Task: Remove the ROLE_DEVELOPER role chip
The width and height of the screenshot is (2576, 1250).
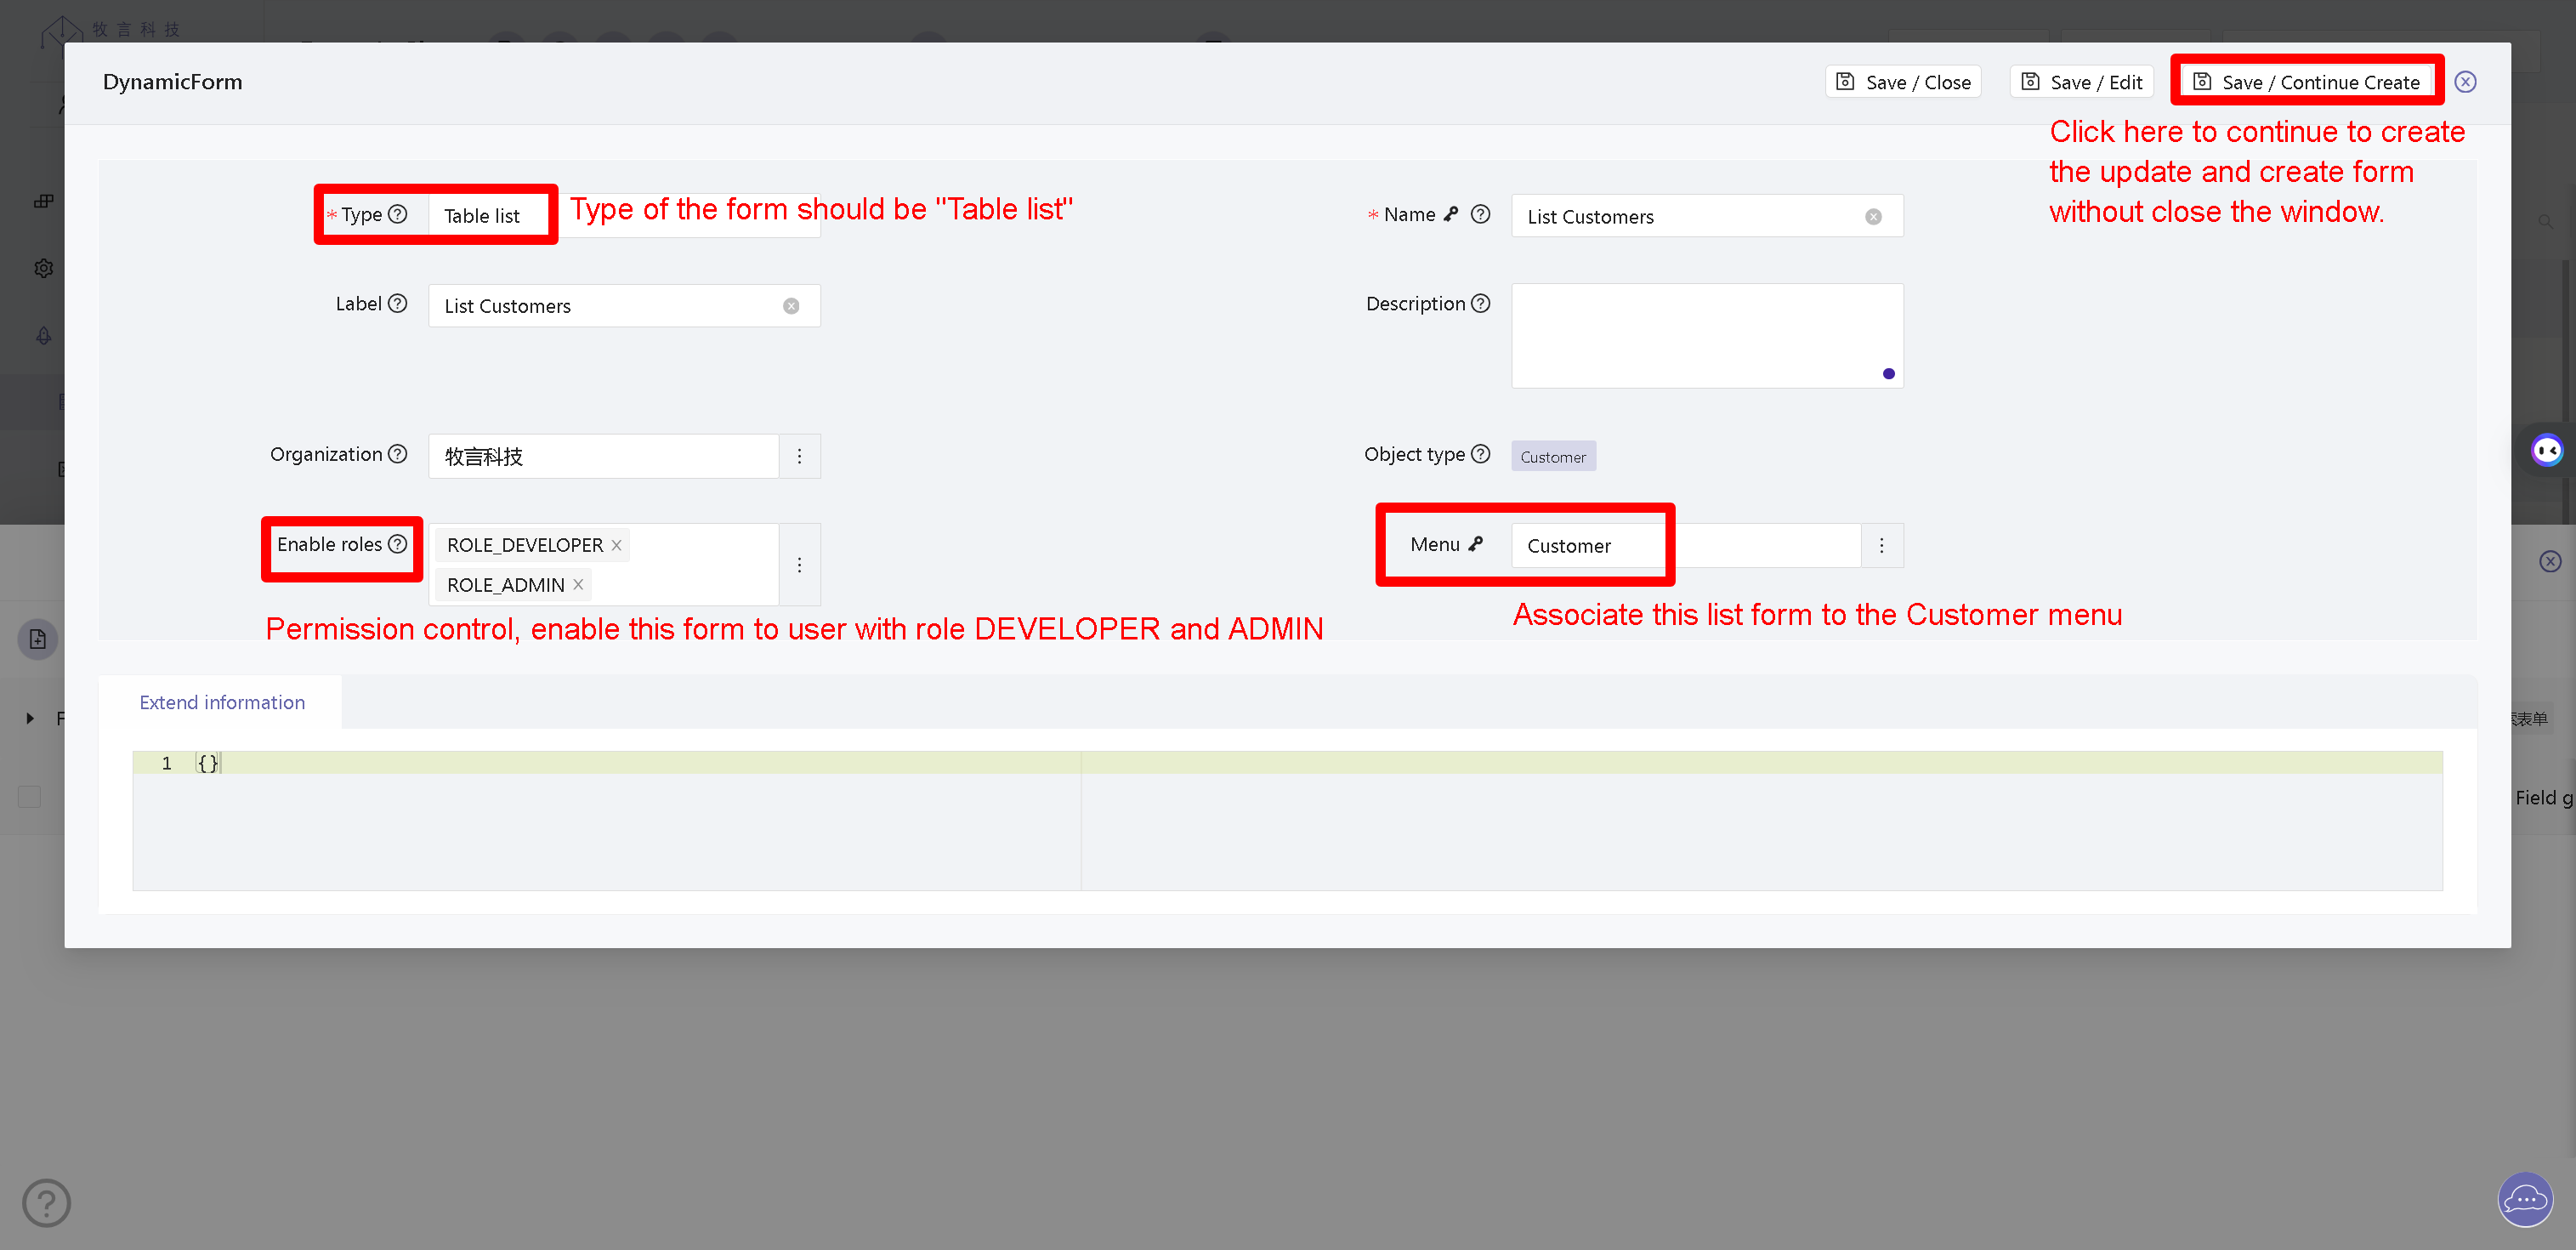Action: 616,545
